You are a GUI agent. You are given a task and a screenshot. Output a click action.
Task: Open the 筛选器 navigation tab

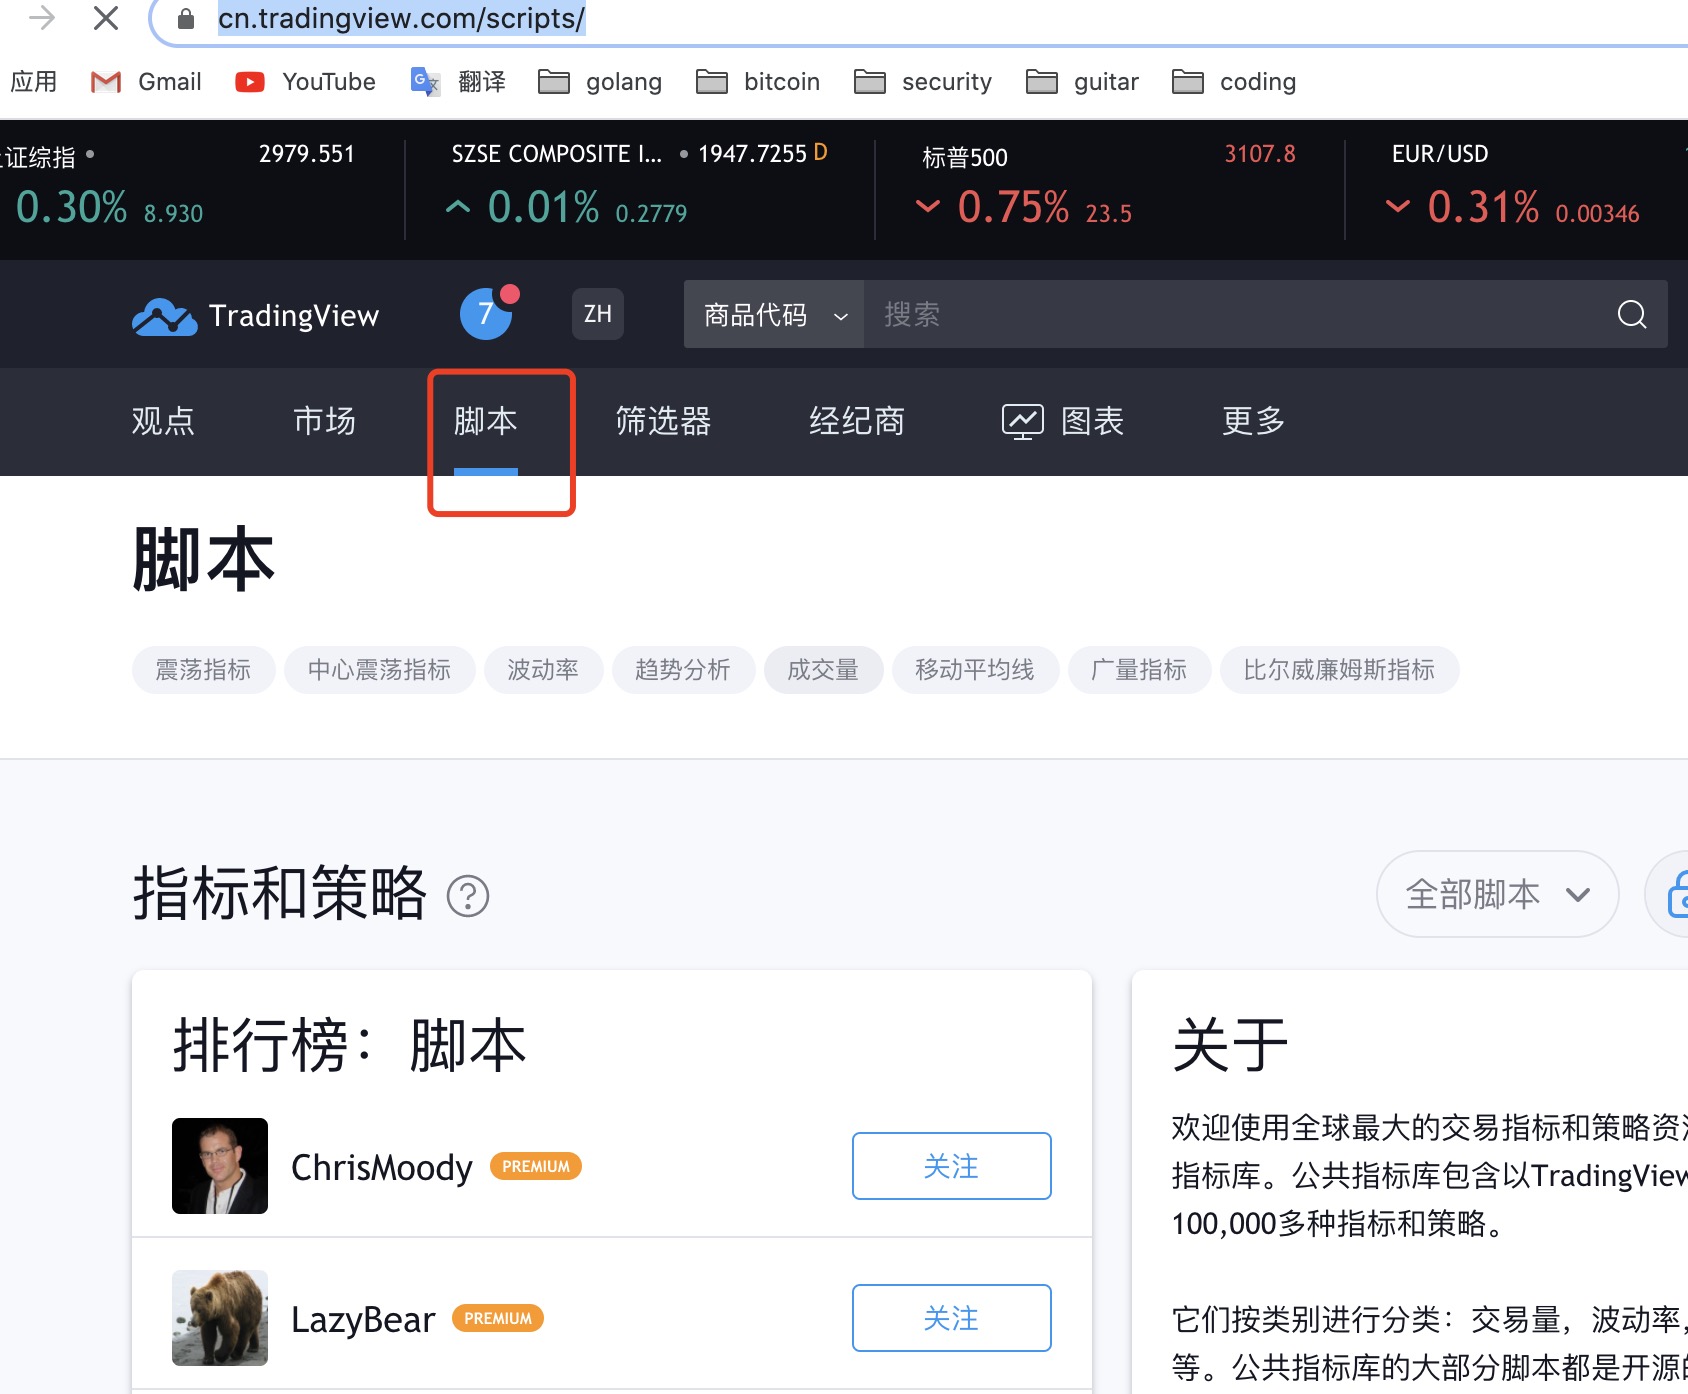663,421
